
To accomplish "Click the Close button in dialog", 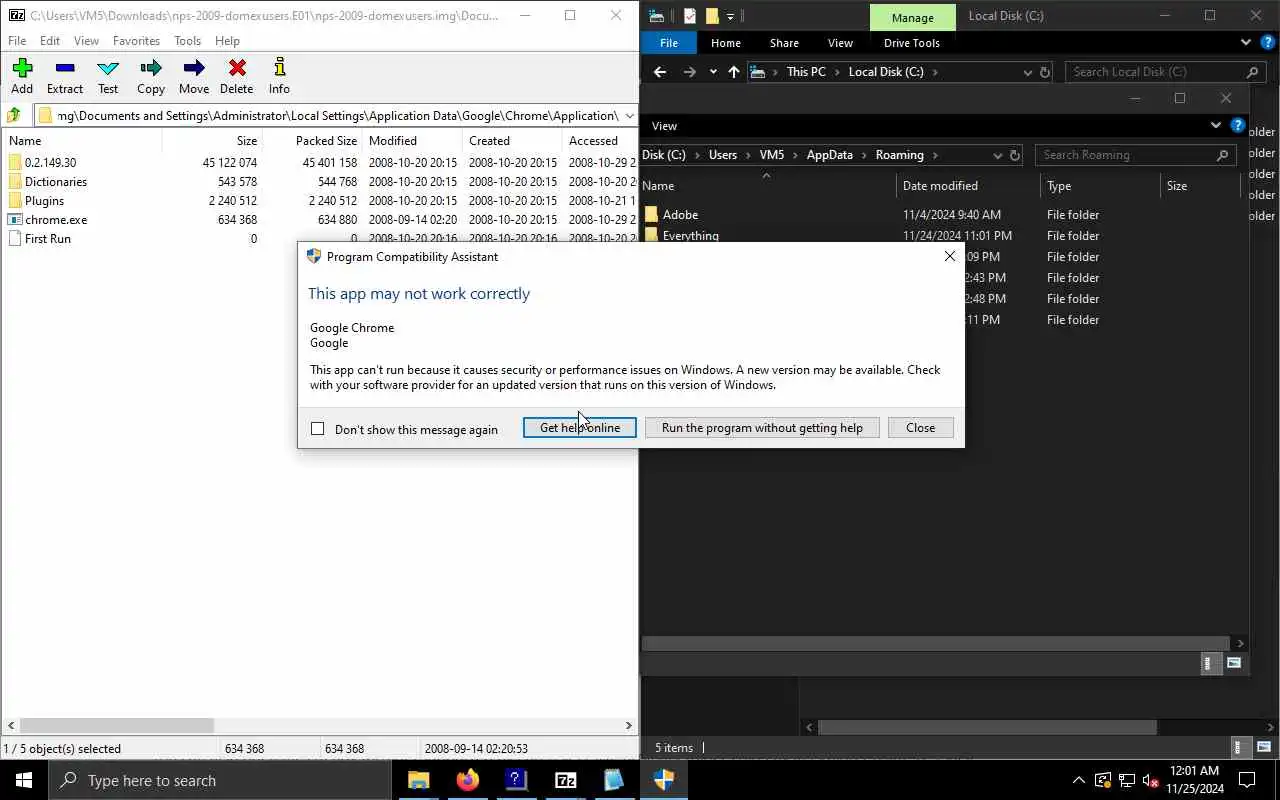I will click(920, 427).
